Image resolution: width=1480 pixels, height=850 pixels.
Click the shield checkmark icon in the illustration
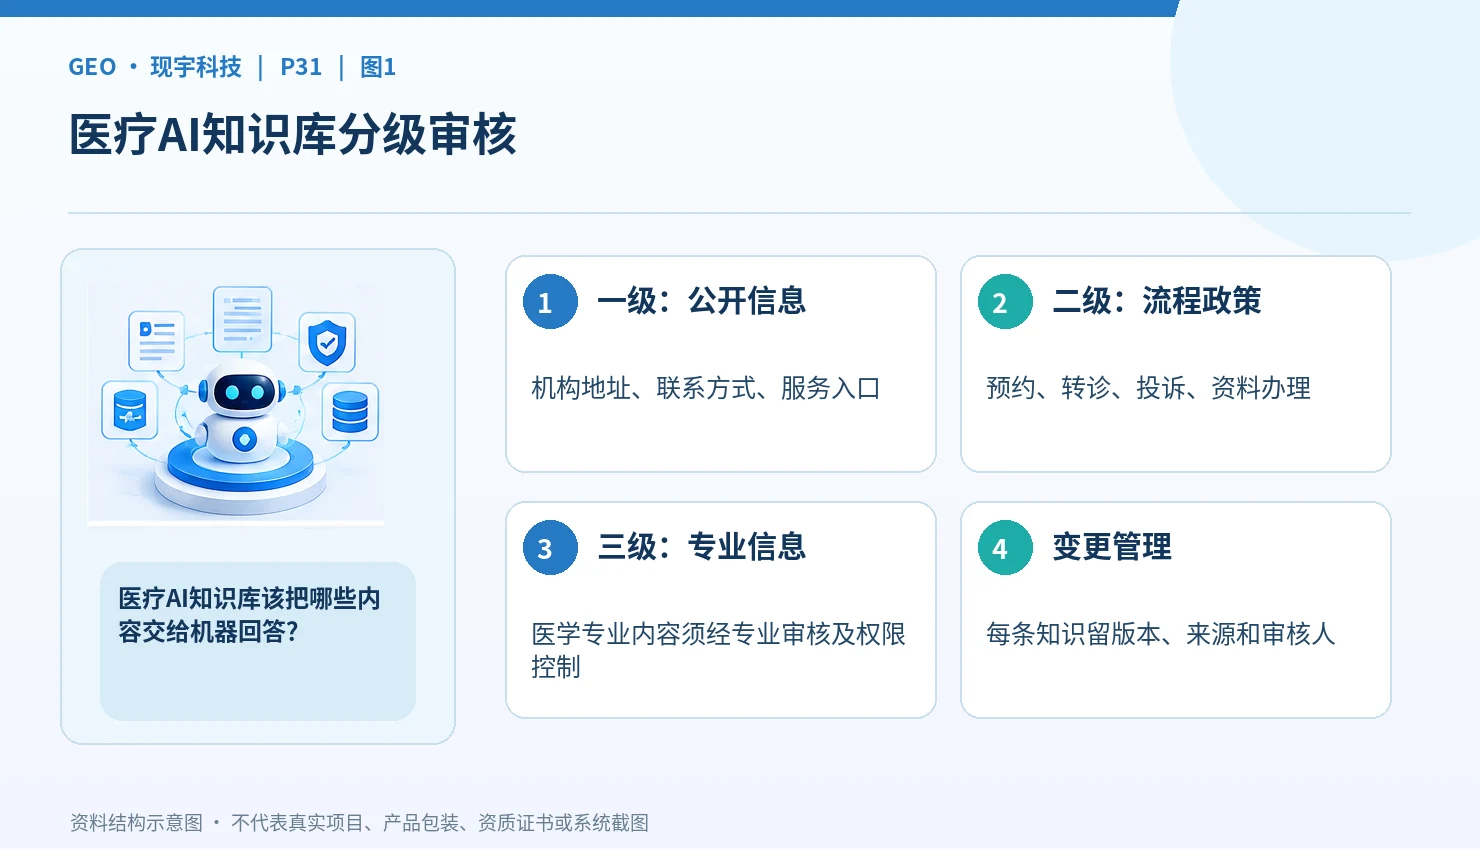327,342
